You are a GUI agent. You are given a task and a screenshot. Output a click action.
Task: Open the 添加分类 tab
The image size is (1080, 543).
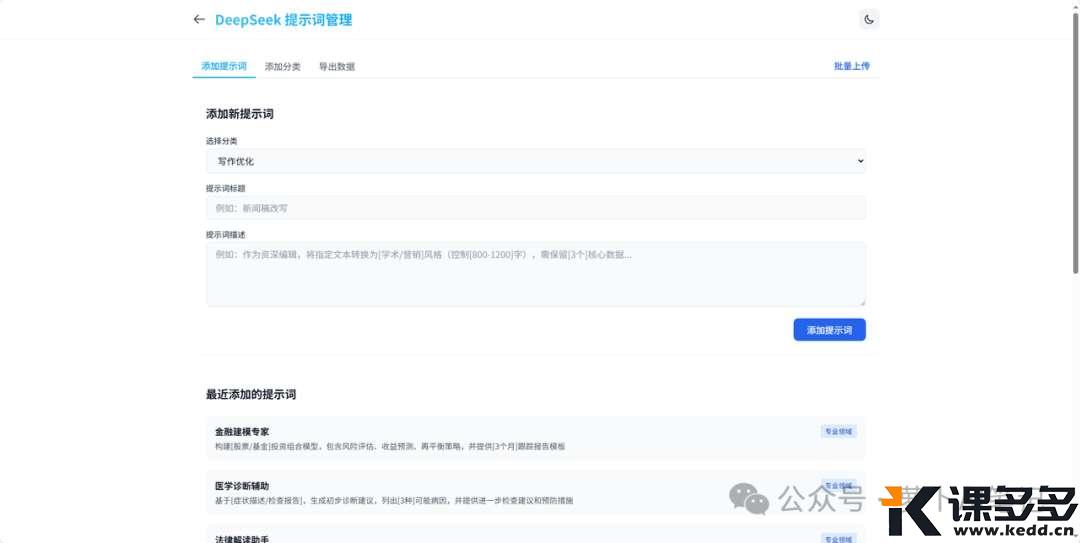[282, 67]
